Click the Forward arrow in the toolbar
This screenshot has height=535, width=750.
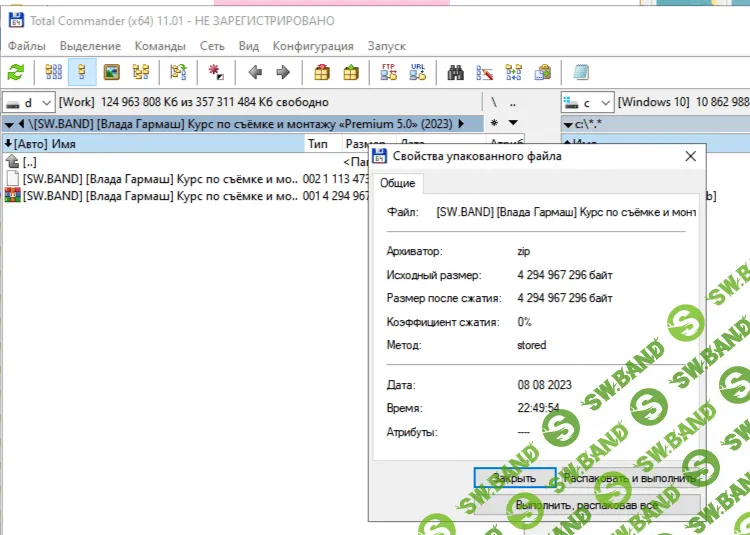pyautogui.click(x=283, y=72)
